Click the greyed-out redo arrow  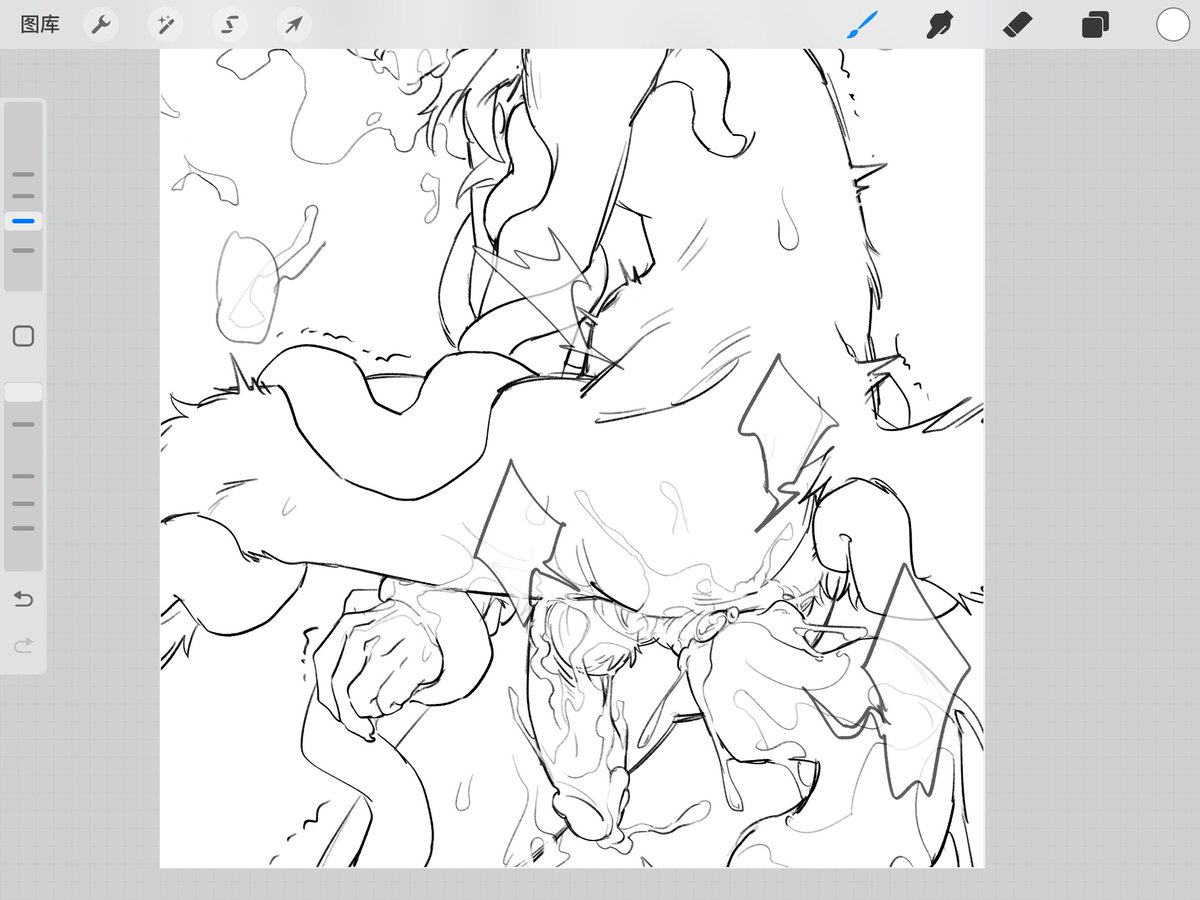click(23, 646)
